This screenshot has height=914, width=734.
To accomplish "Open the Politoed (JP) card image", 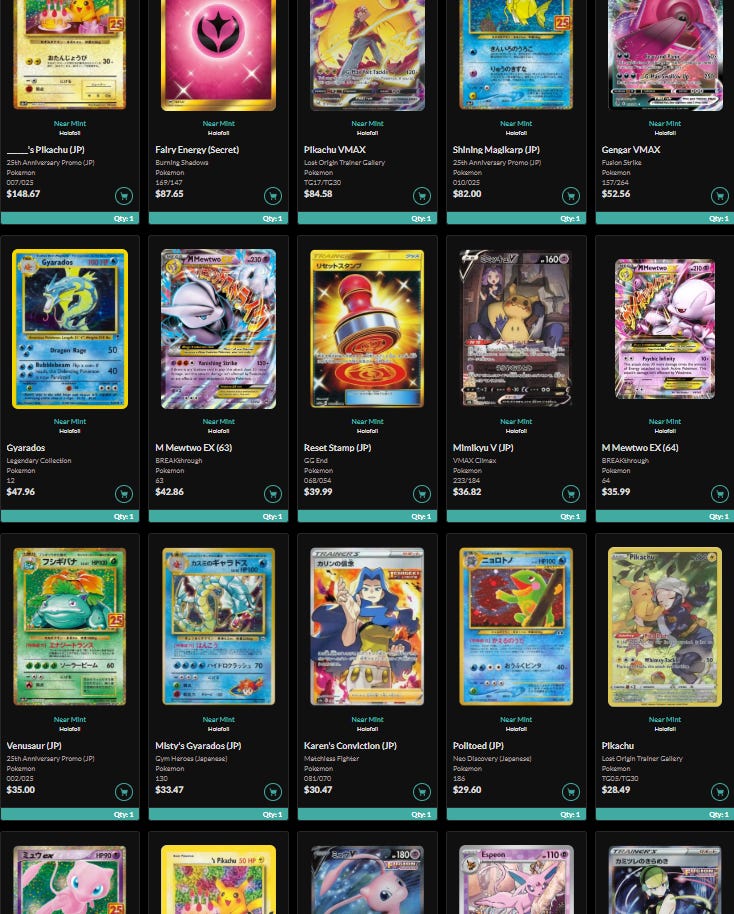I will pyautogui.click(x=516, y=627).
